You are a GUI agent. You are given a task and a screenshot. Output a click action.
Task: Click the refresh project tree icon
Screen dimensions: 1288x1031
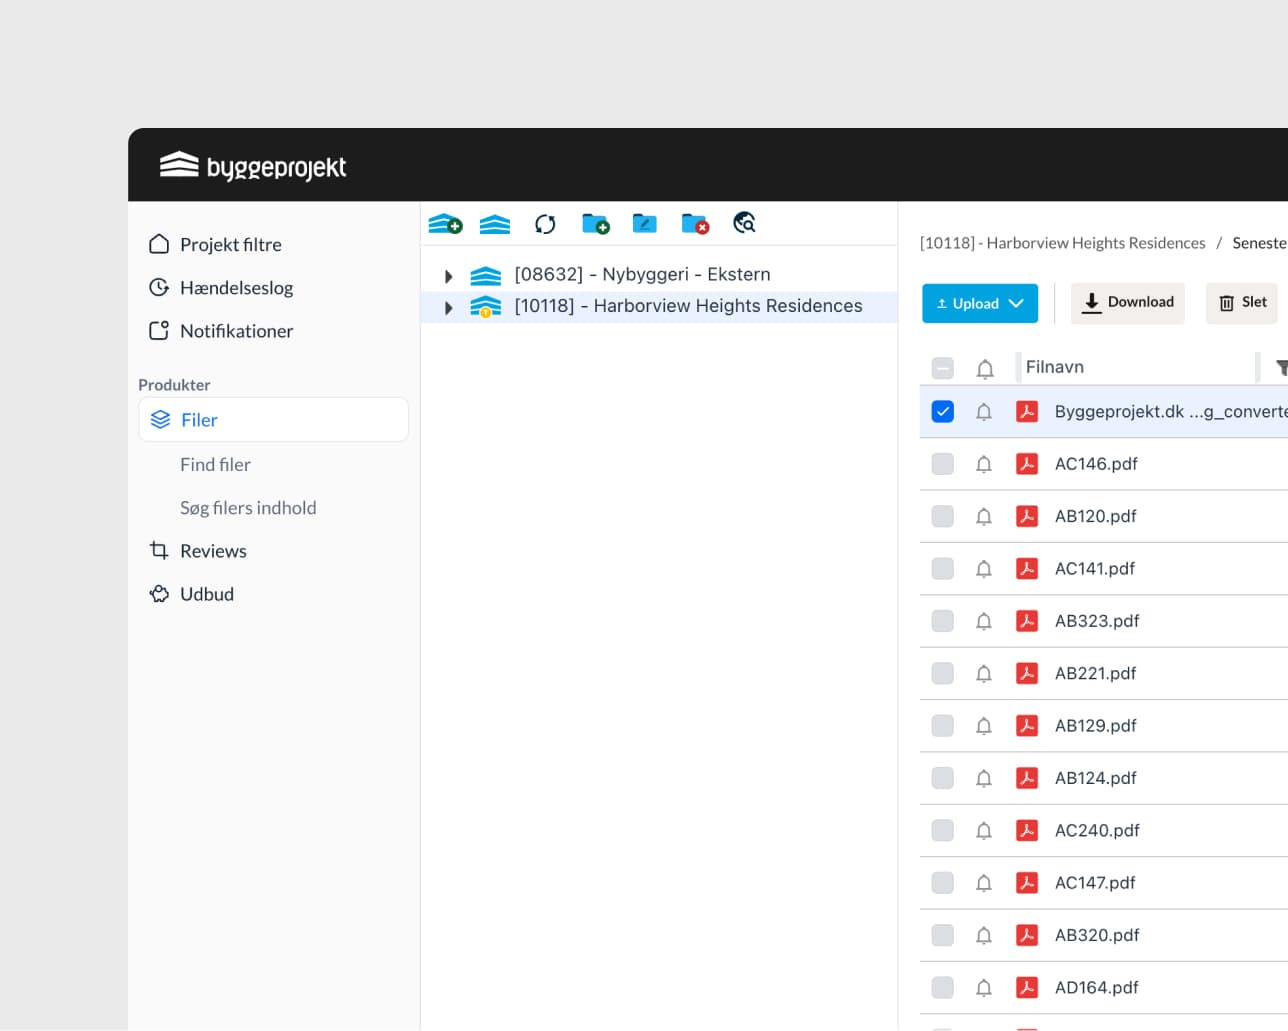pos(545,224)
